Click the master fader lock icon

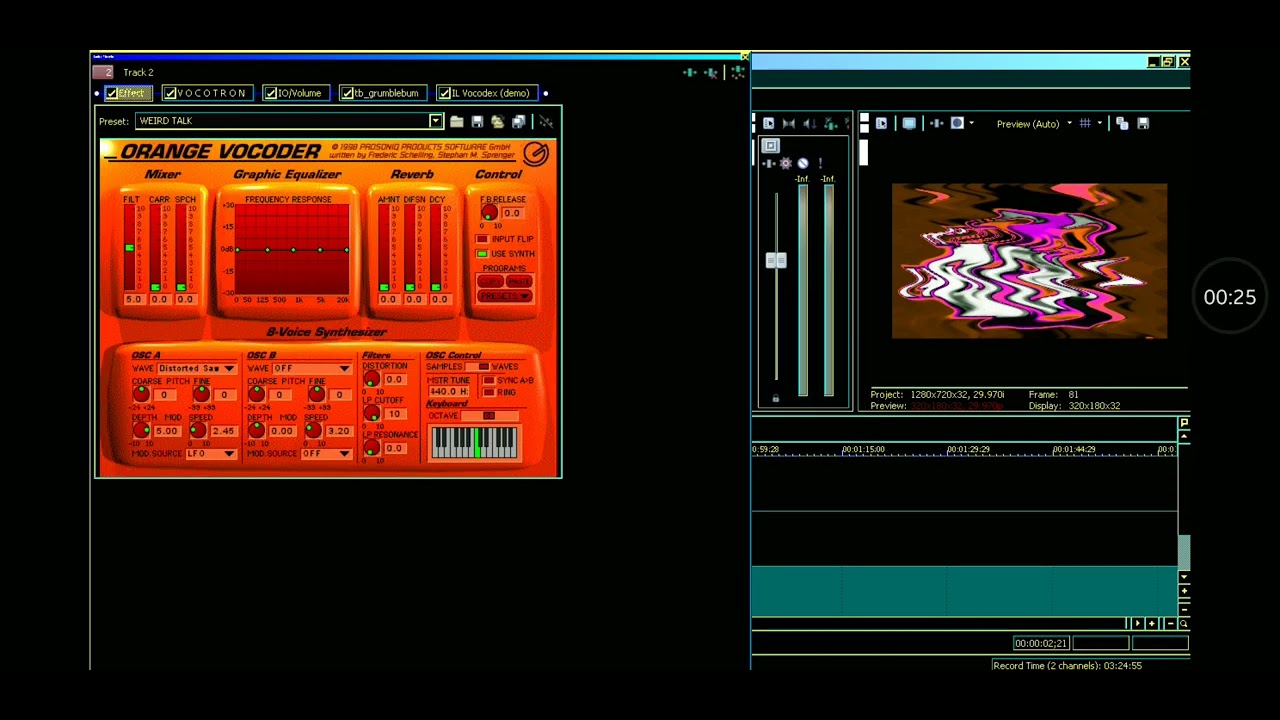click(775, 398)
